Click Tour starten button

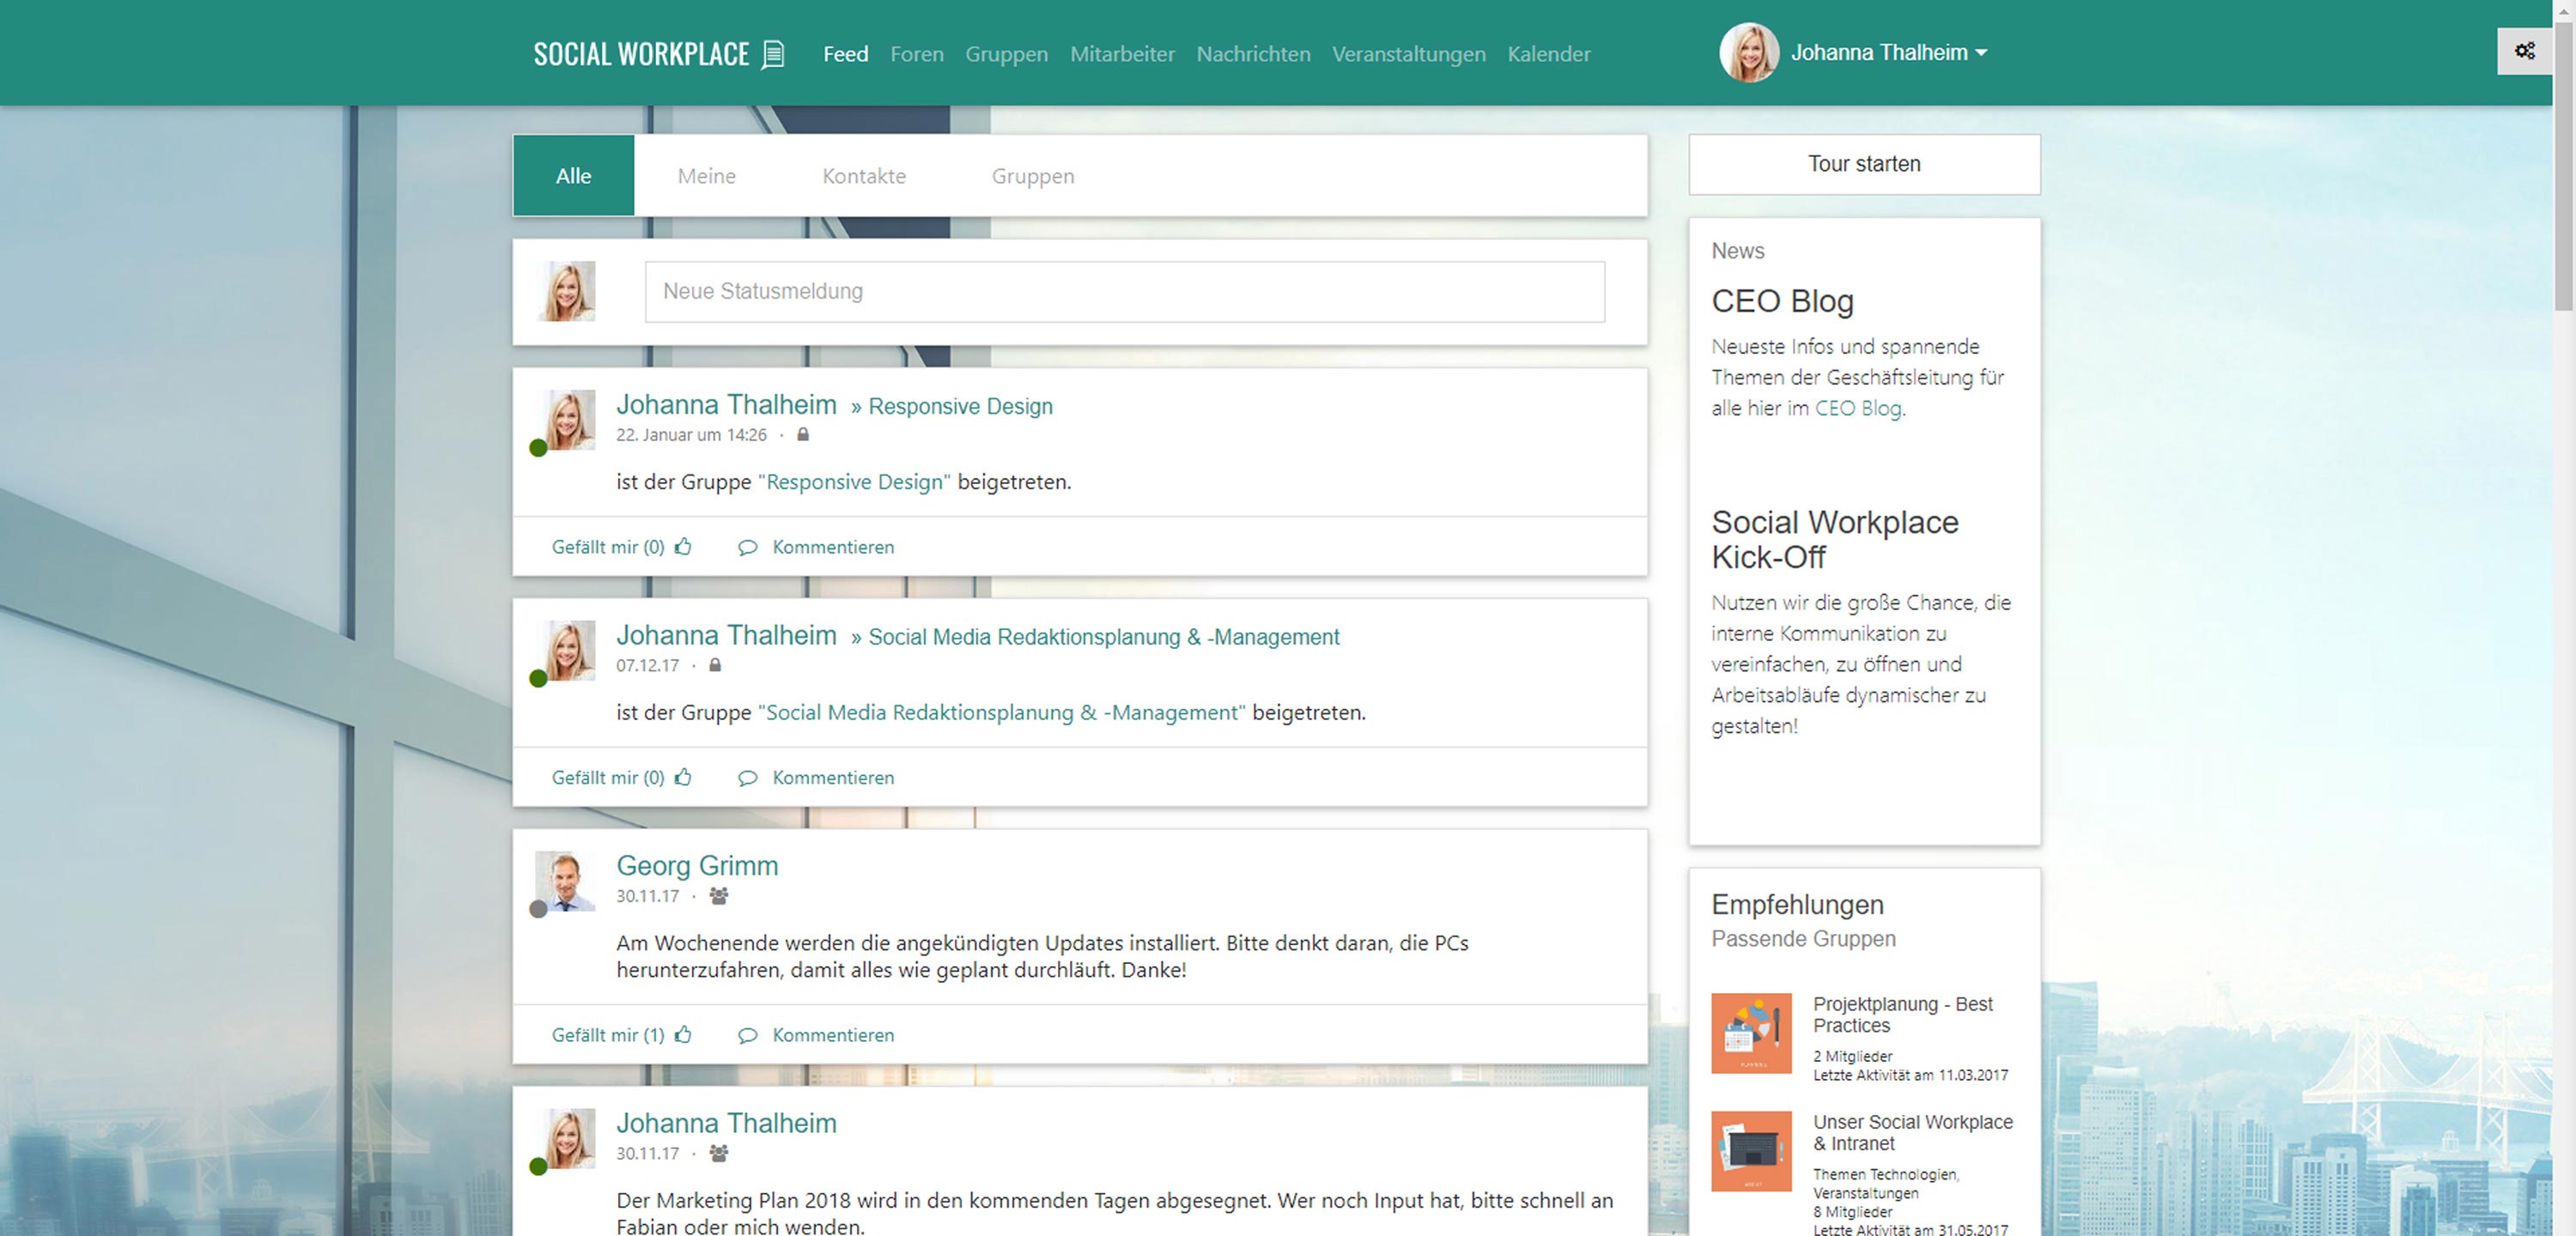click(1866, 162)
